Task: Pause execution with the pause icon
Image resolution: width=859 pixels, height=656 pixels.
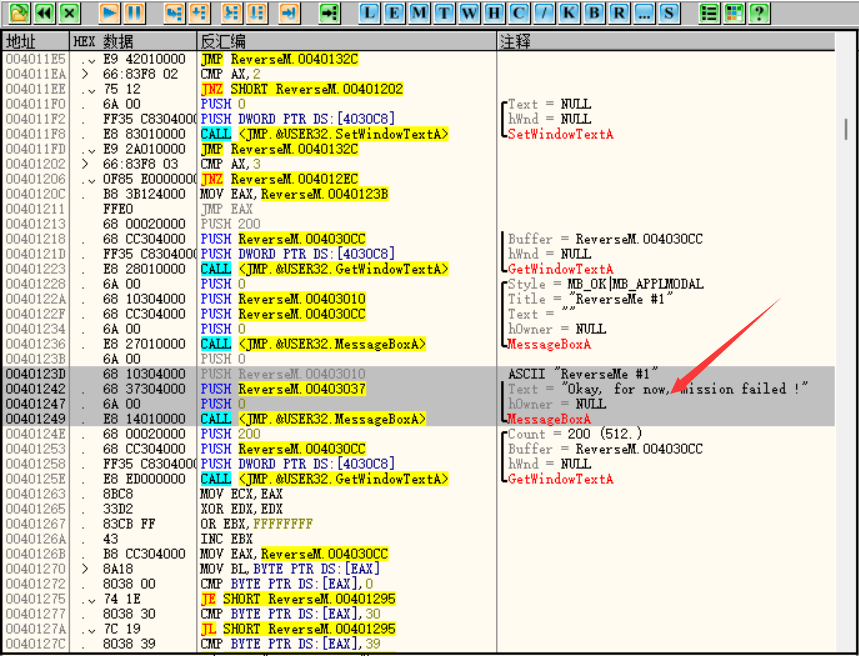Action: 134,13
